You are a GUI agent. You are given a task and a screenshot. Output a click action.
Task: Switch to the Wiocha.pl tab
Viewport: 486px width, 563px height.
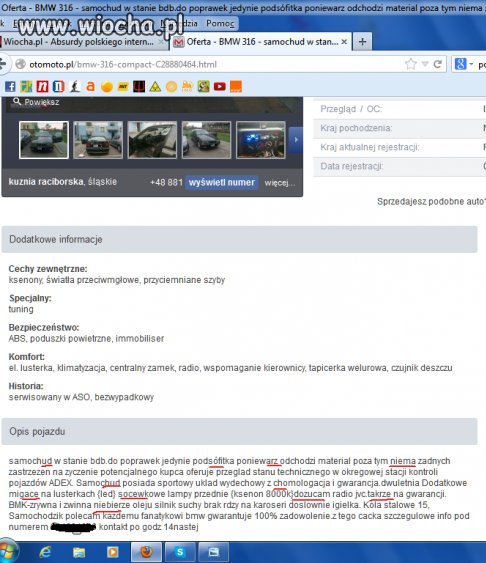[x=83, y=42]
